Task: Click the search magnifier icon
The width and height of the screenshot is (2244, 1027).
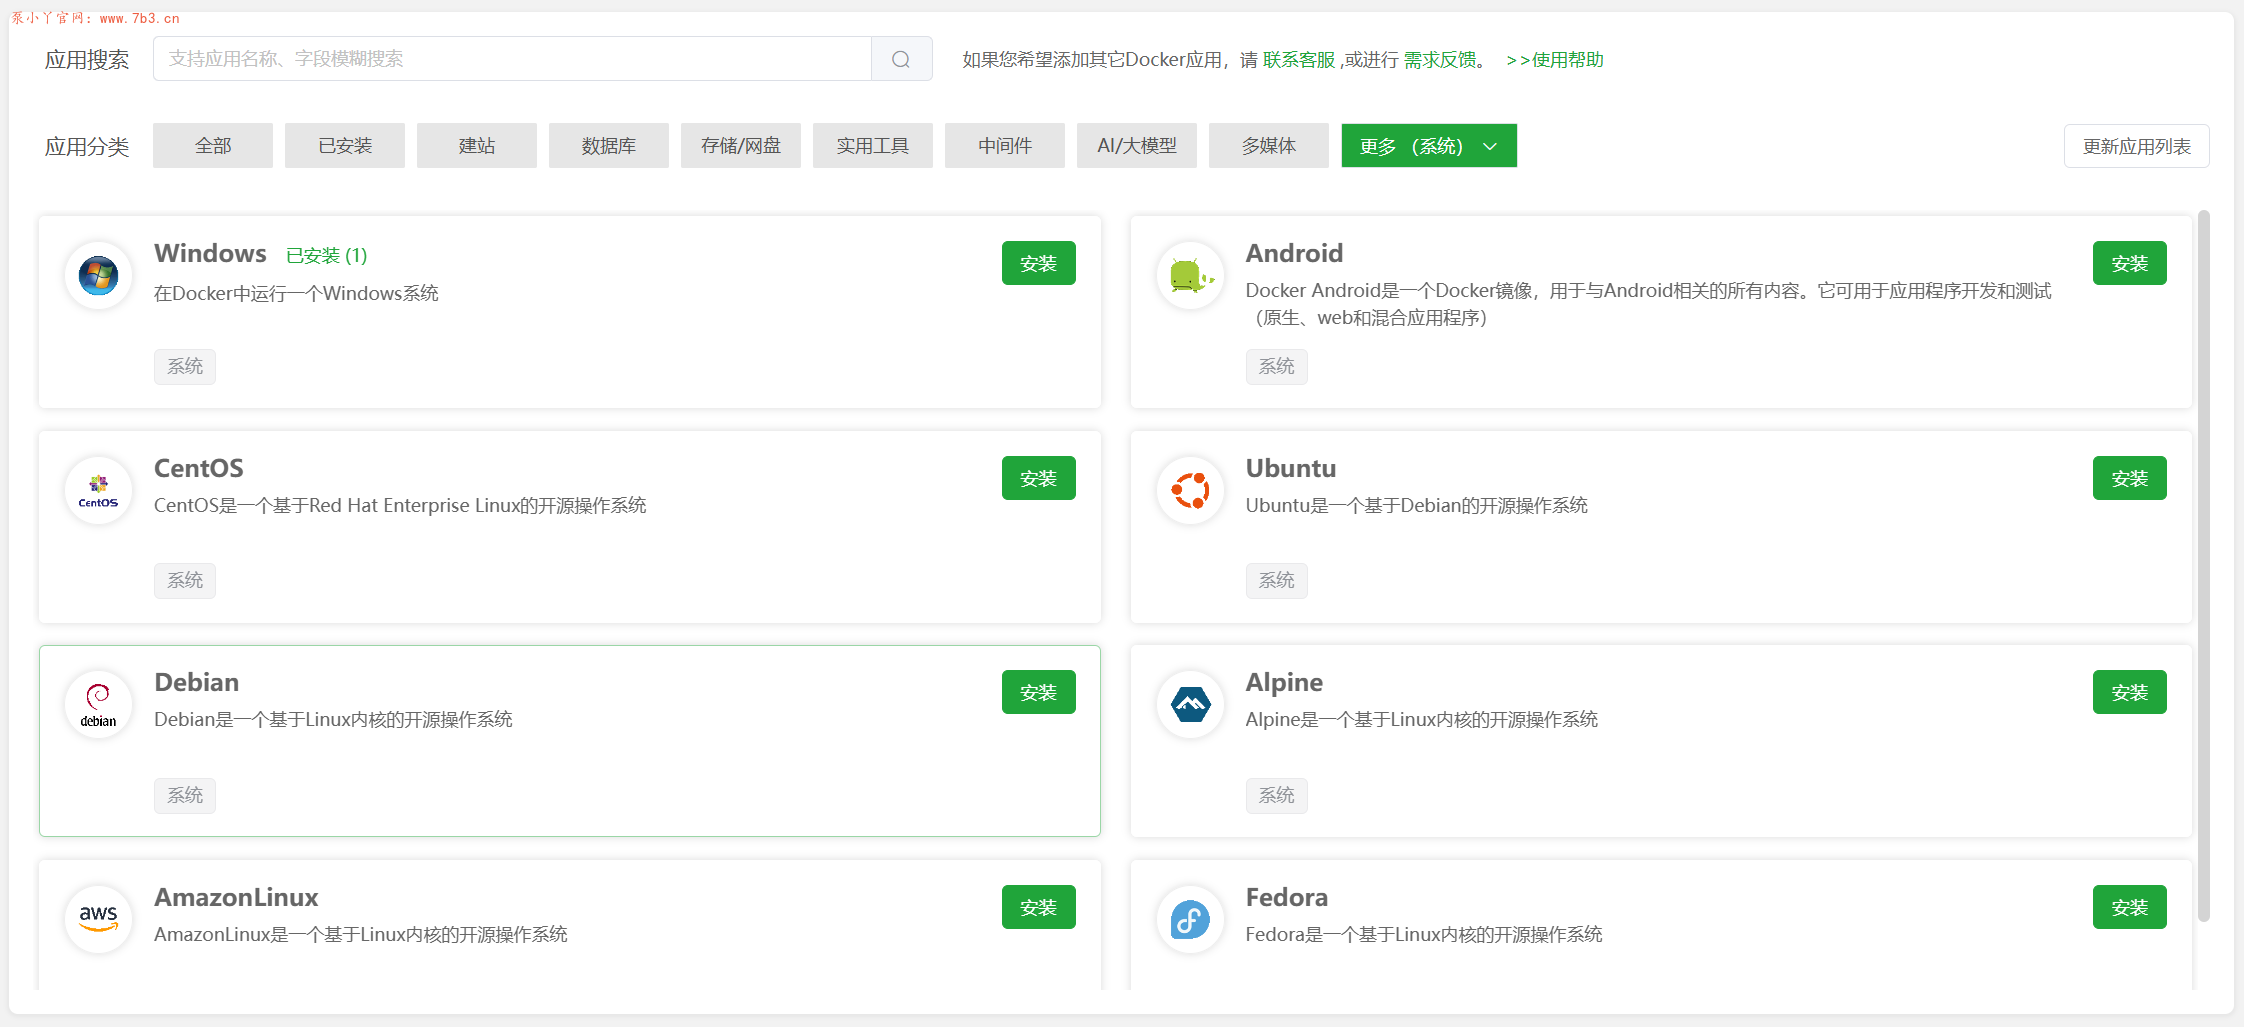Action: point(901,59)
